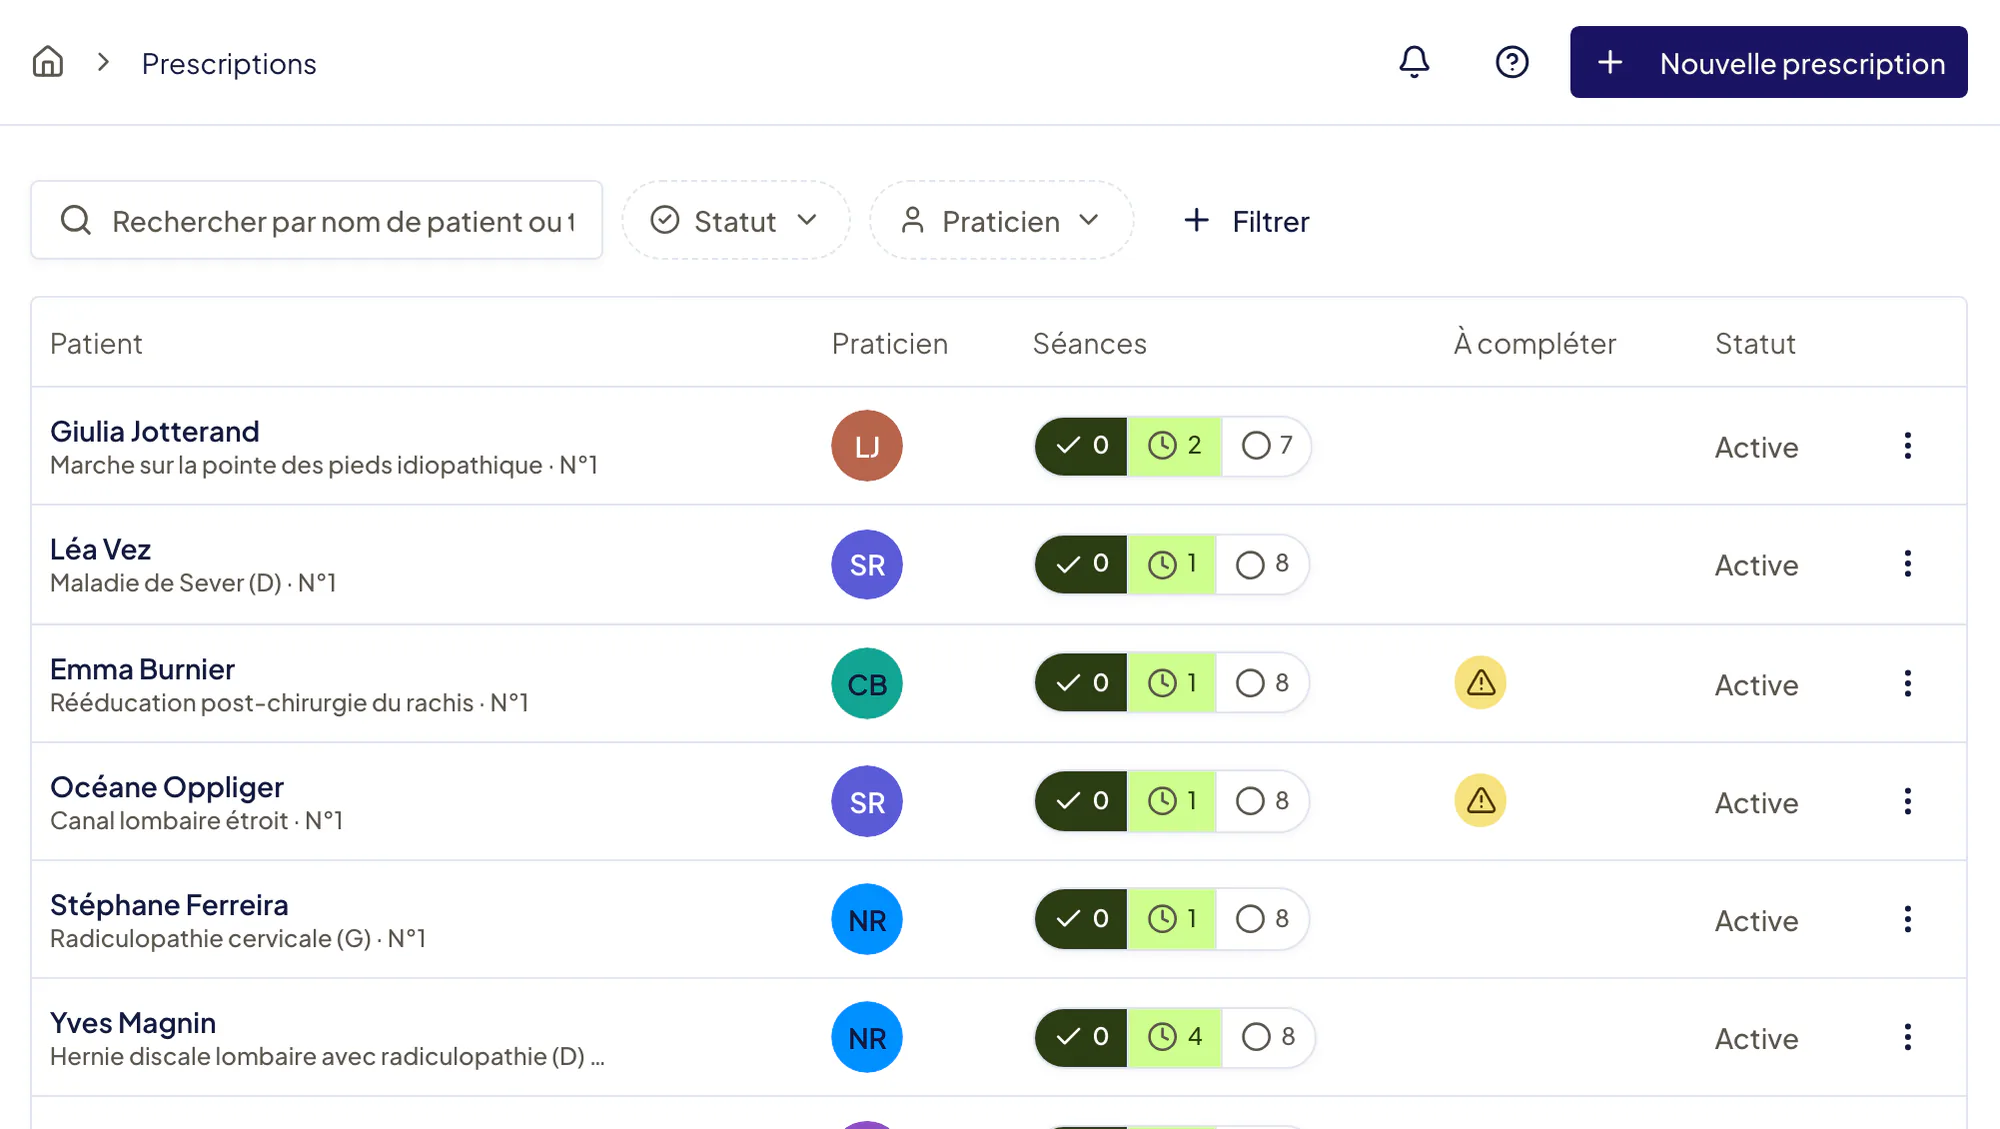2000x1129 pixels.
Task: Click SR practitioner avatar for Léa Vez
Action: 867,565
